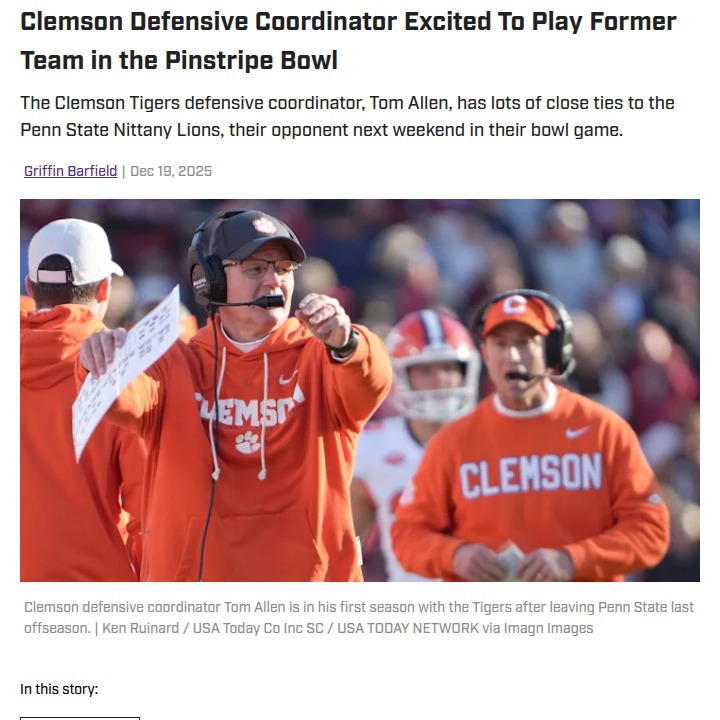Click the CLEMSON lettering on the right coach's sweatshirt
Viewport: 720px width, 720px height.
point(530,475)
